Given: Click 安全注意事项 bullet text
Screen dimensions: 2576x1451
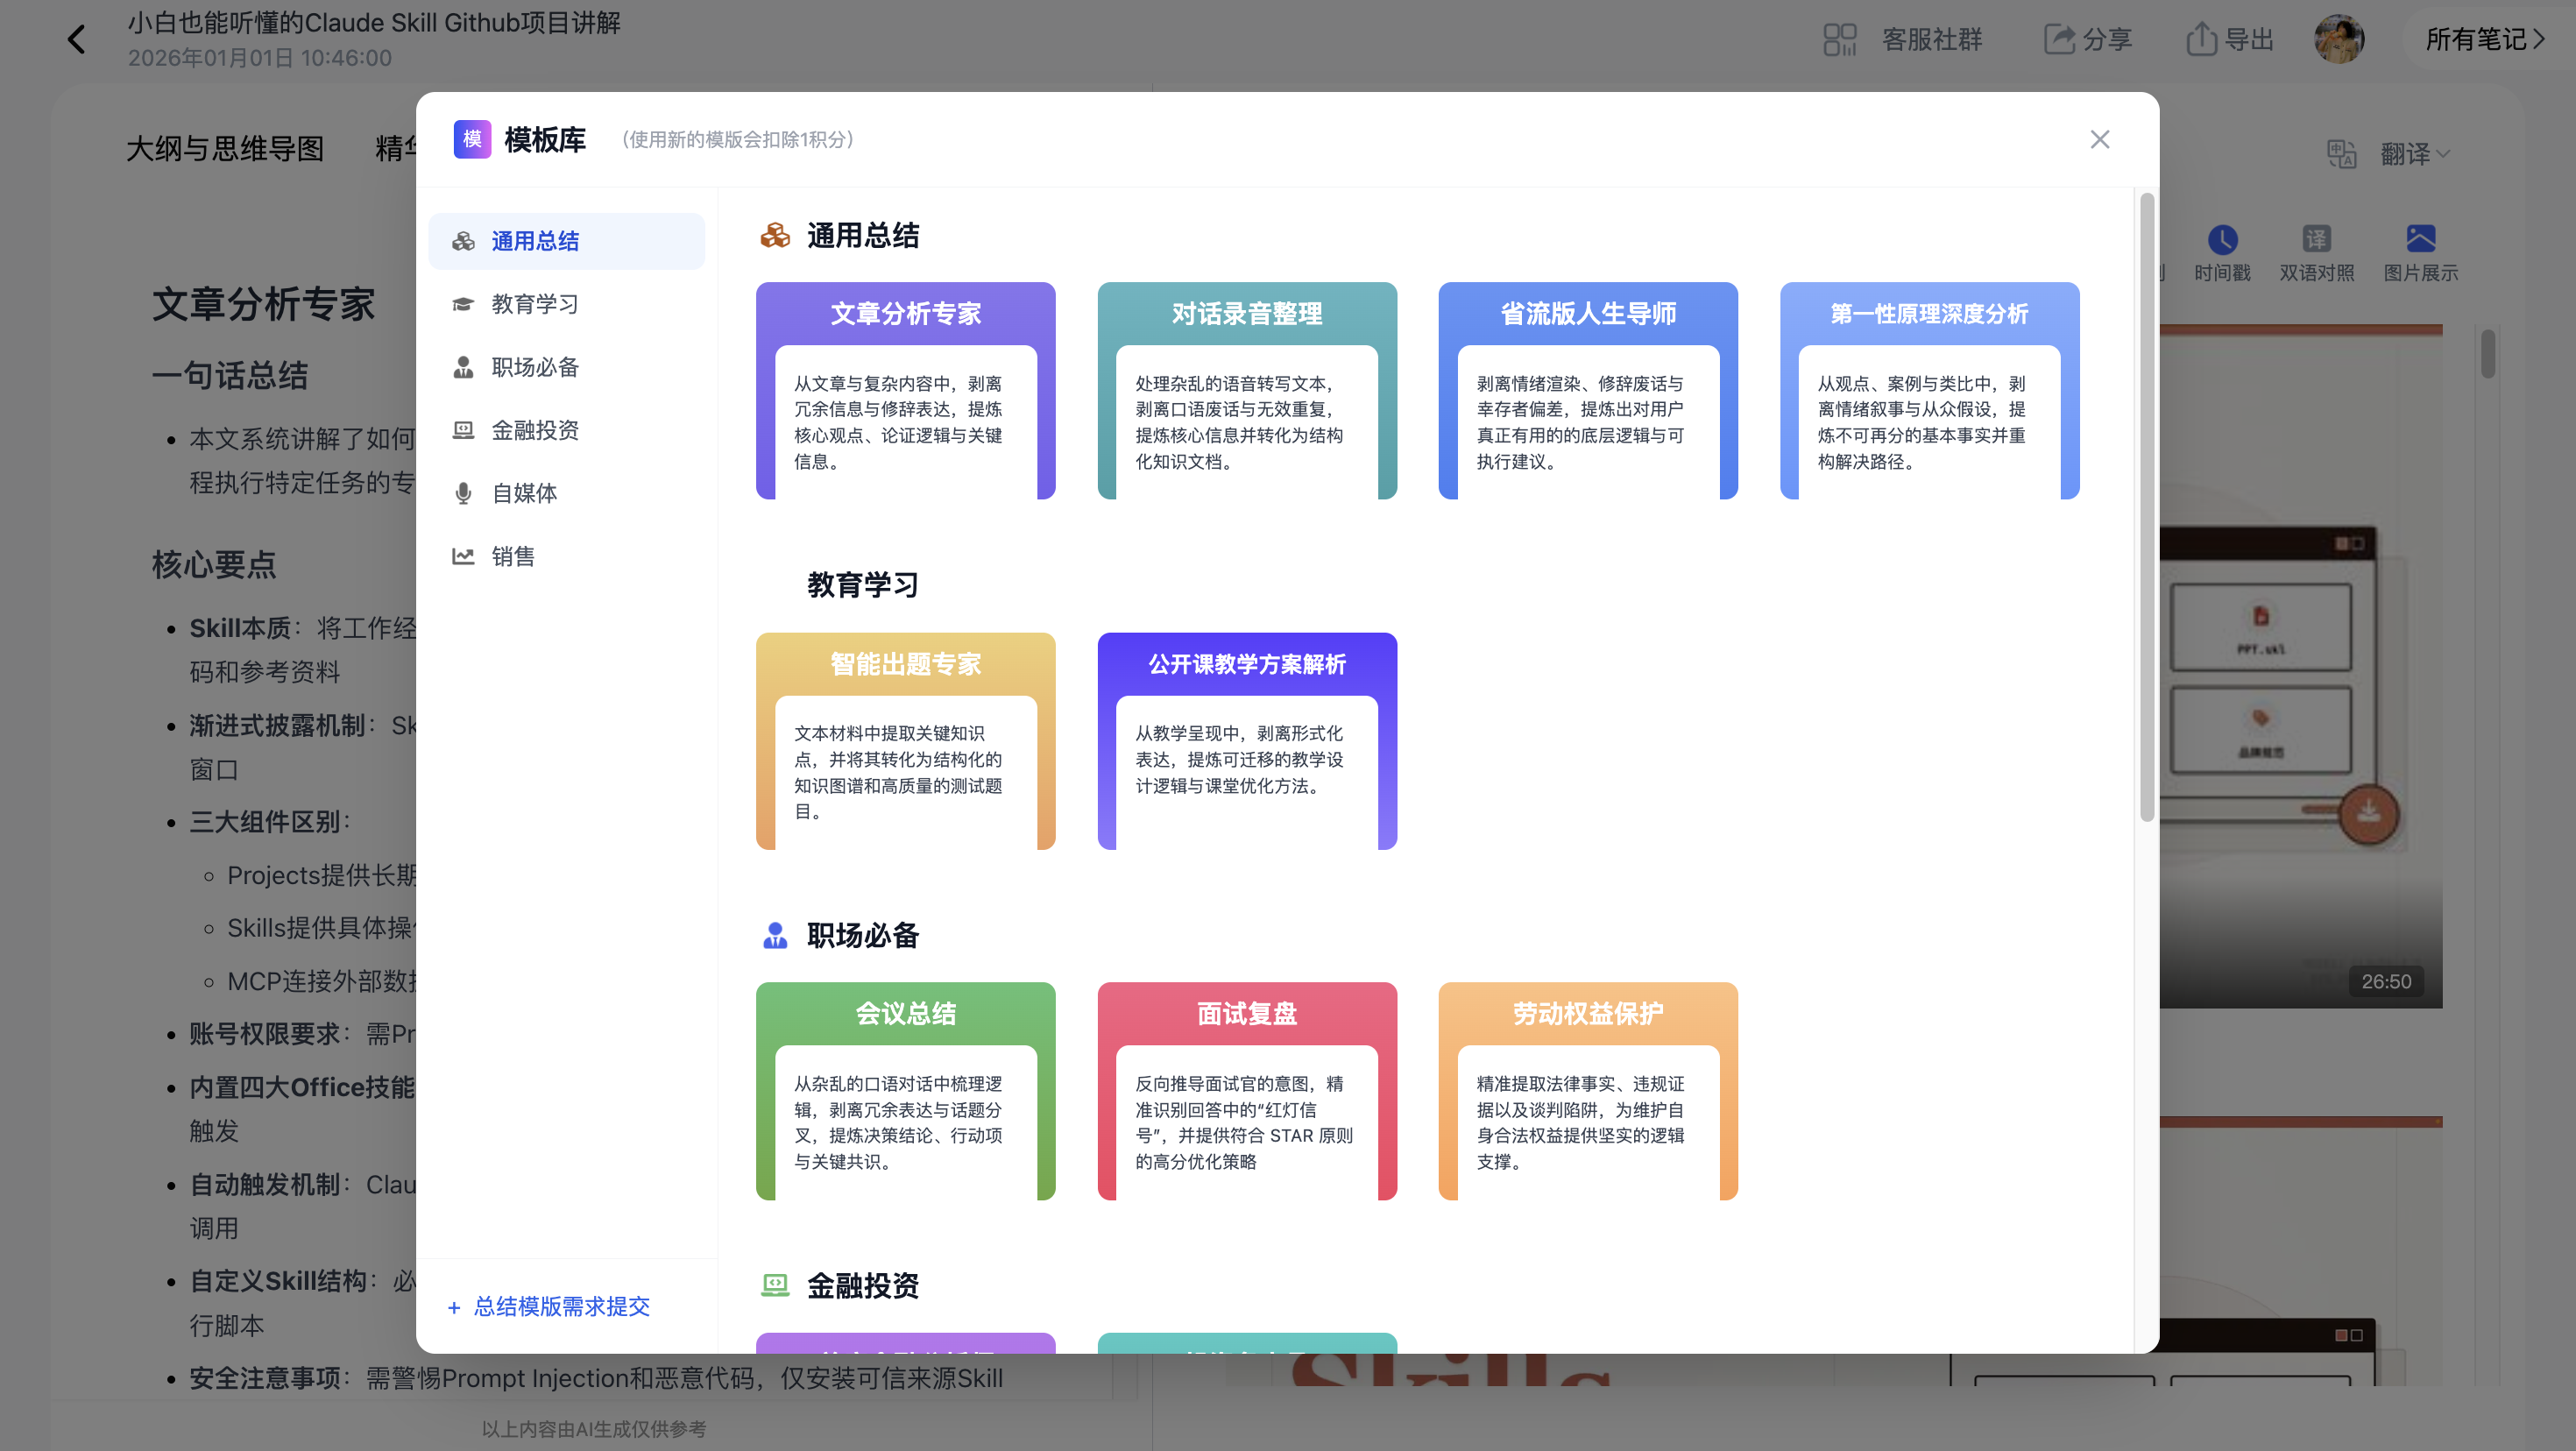Looking at the screenshot, I should pos(596,1378).
